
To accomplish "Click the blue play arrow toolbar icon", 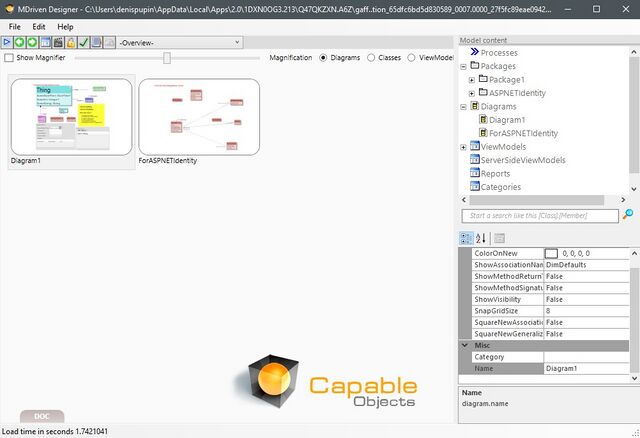I will click(x=7, y=42).
